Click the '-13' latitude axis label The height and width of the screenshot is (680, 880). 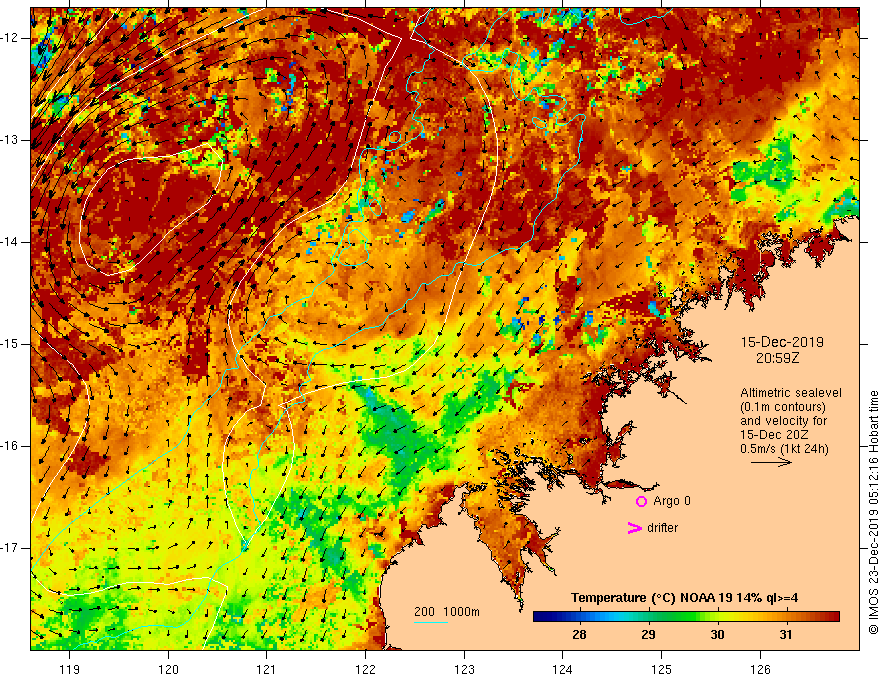[x=10, y=140]
